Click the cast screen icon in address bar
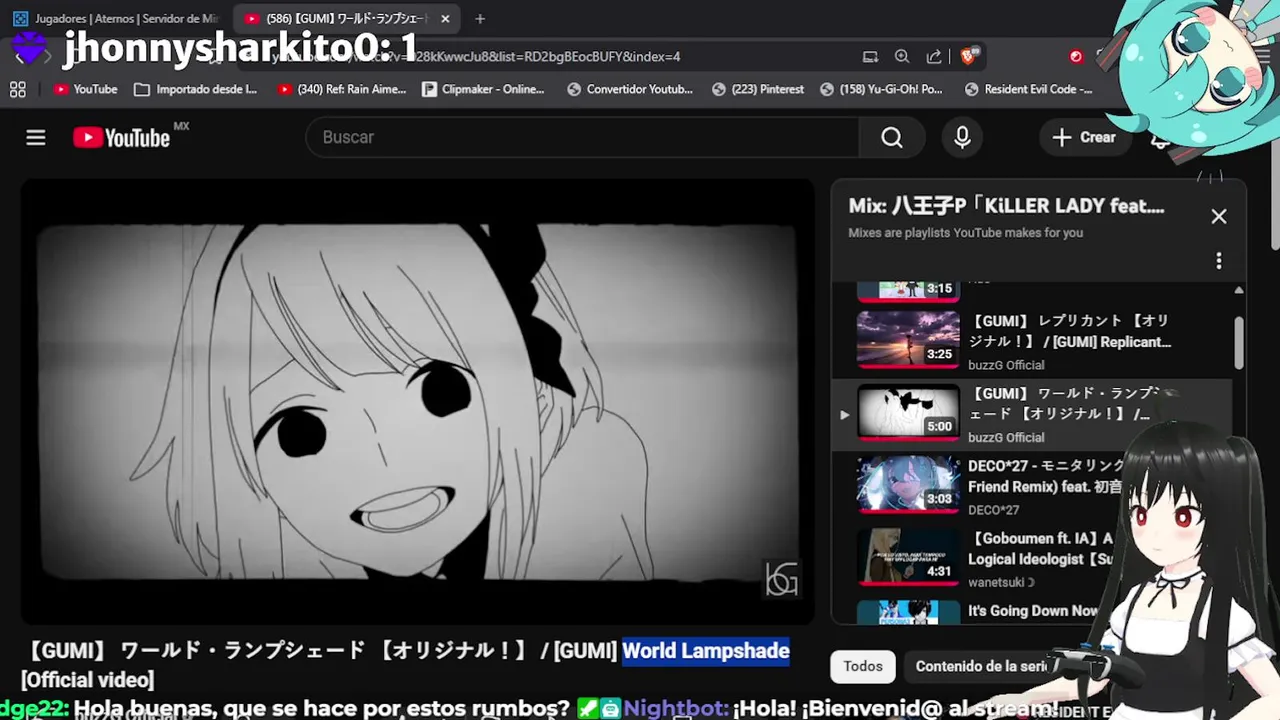 [x=871, y=57]
